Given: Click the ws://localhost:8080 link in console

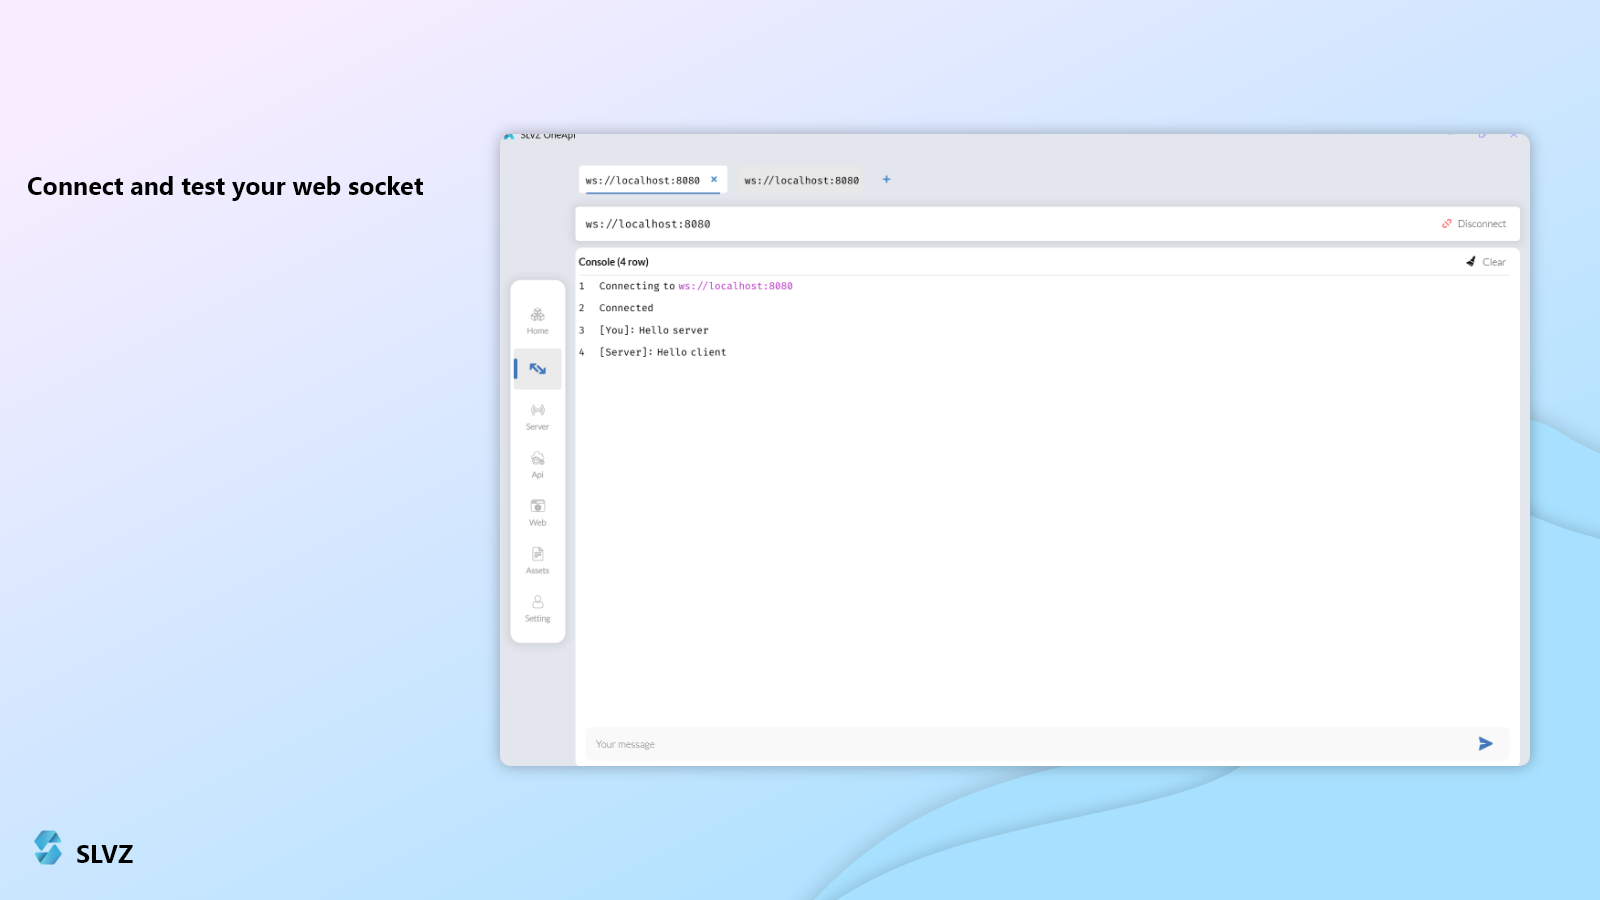Looking at the screenshot, I should (x=735, y=286).
